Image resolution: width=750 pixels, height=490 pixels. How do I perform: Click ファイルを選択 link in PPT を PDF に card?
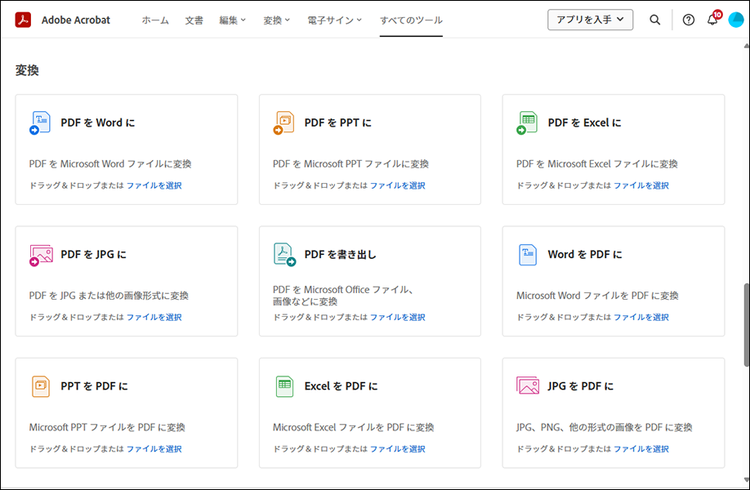(x=154, y=449)
